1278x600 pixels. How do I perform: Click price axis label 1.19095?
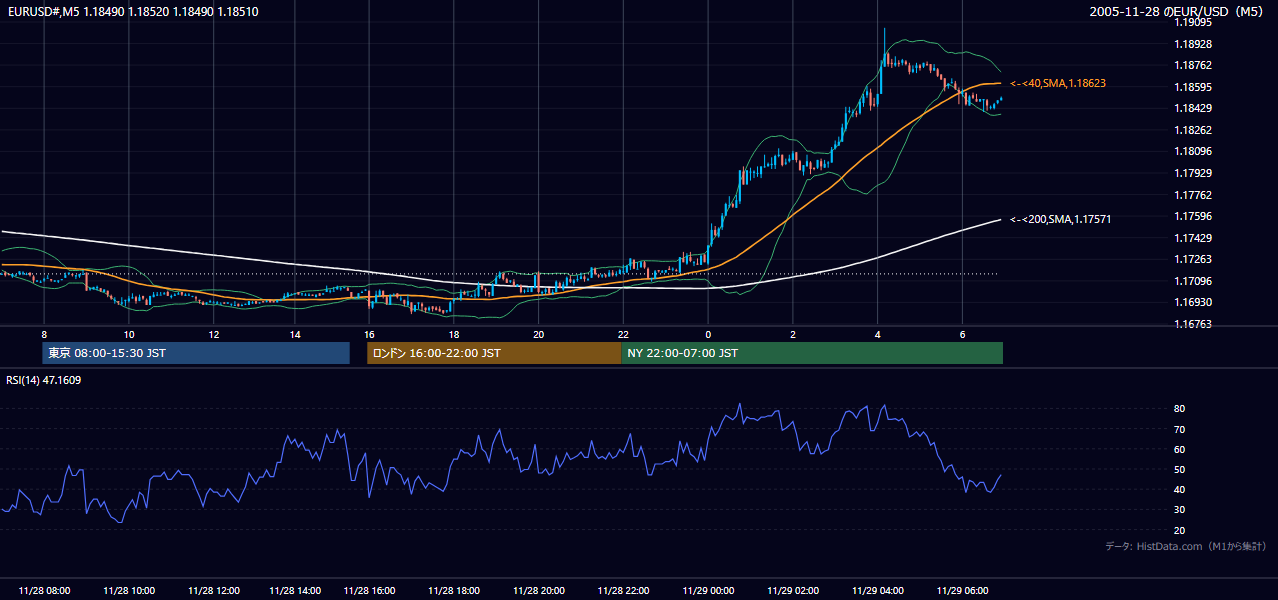(1192, 22)
